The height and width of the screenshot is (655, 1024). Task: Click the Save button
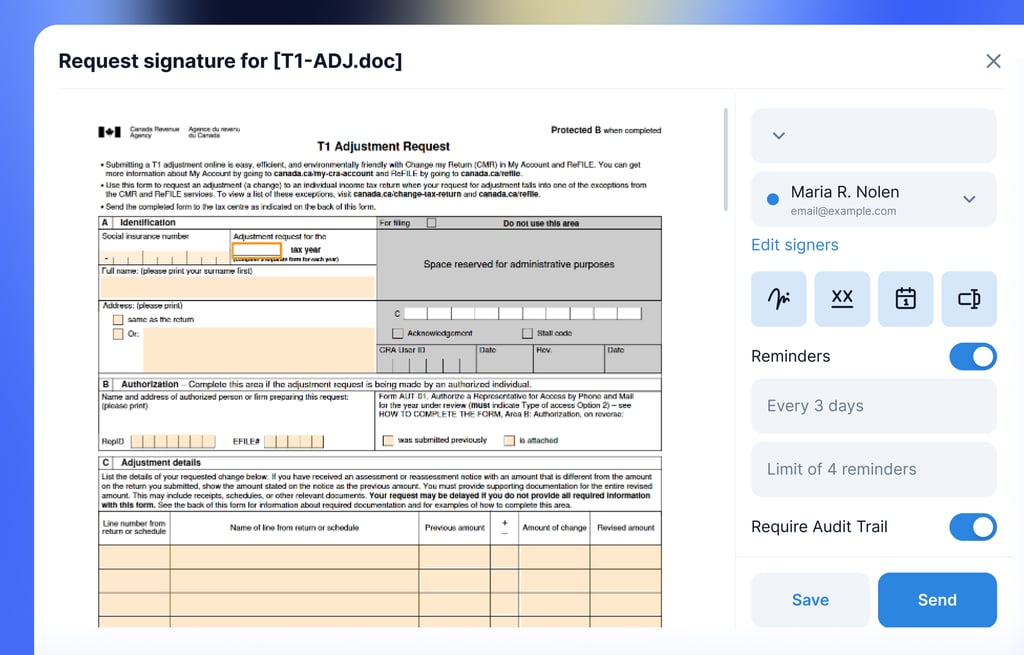click(810, 600)
